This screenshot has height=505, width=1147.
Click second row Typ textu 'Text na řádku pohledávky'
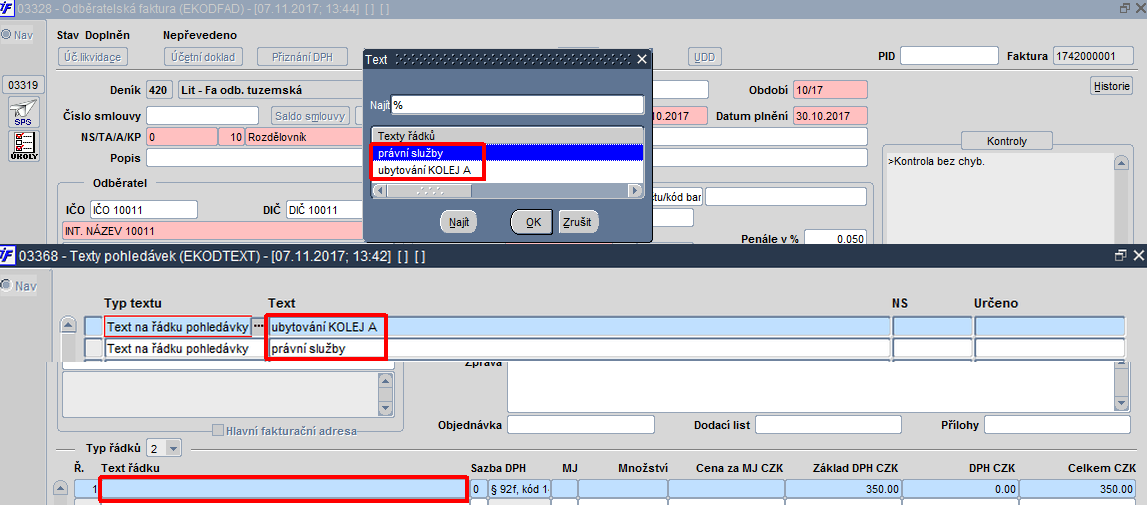coord(178,348)
